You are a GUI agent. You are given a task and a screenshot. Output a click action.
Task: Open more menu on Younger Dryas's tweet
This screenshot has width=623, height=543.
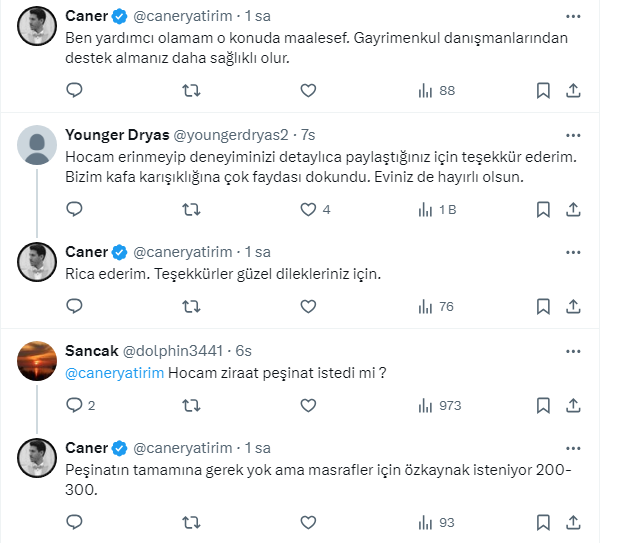point(573,134)
